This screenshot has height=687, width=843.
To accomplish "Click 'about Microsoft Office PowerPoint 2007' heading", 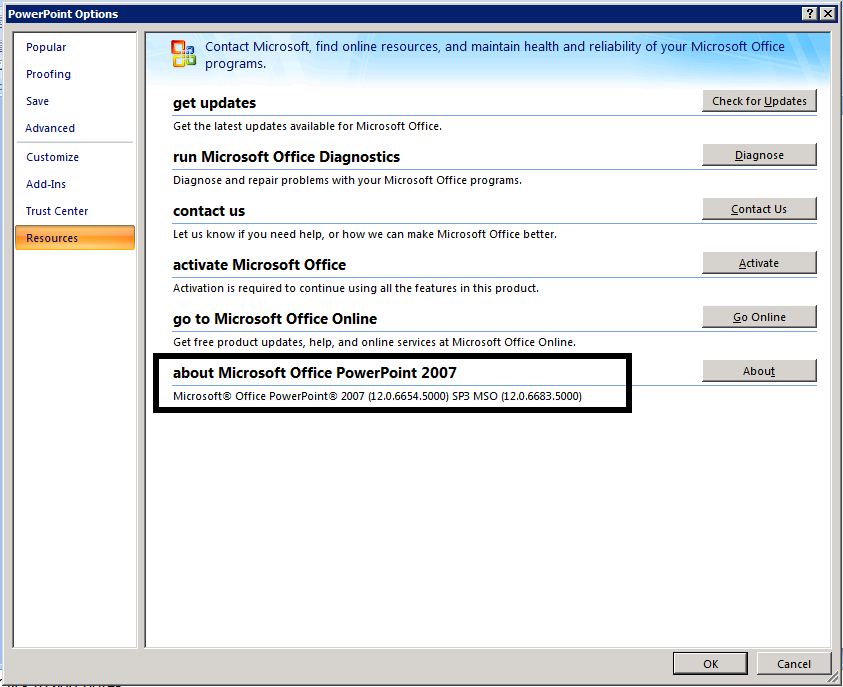I will (315, 373).
